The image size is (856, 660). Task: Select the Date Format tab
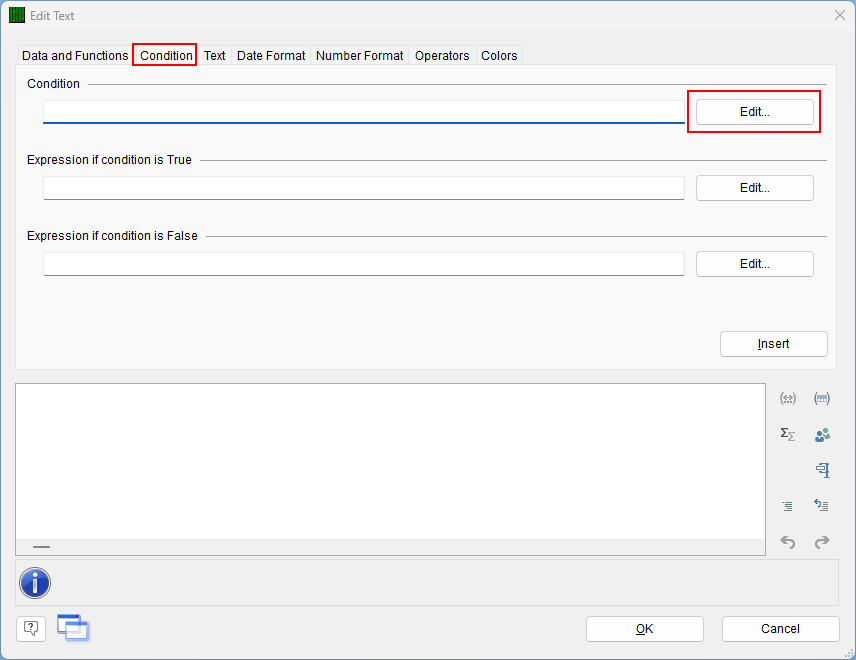270,56
